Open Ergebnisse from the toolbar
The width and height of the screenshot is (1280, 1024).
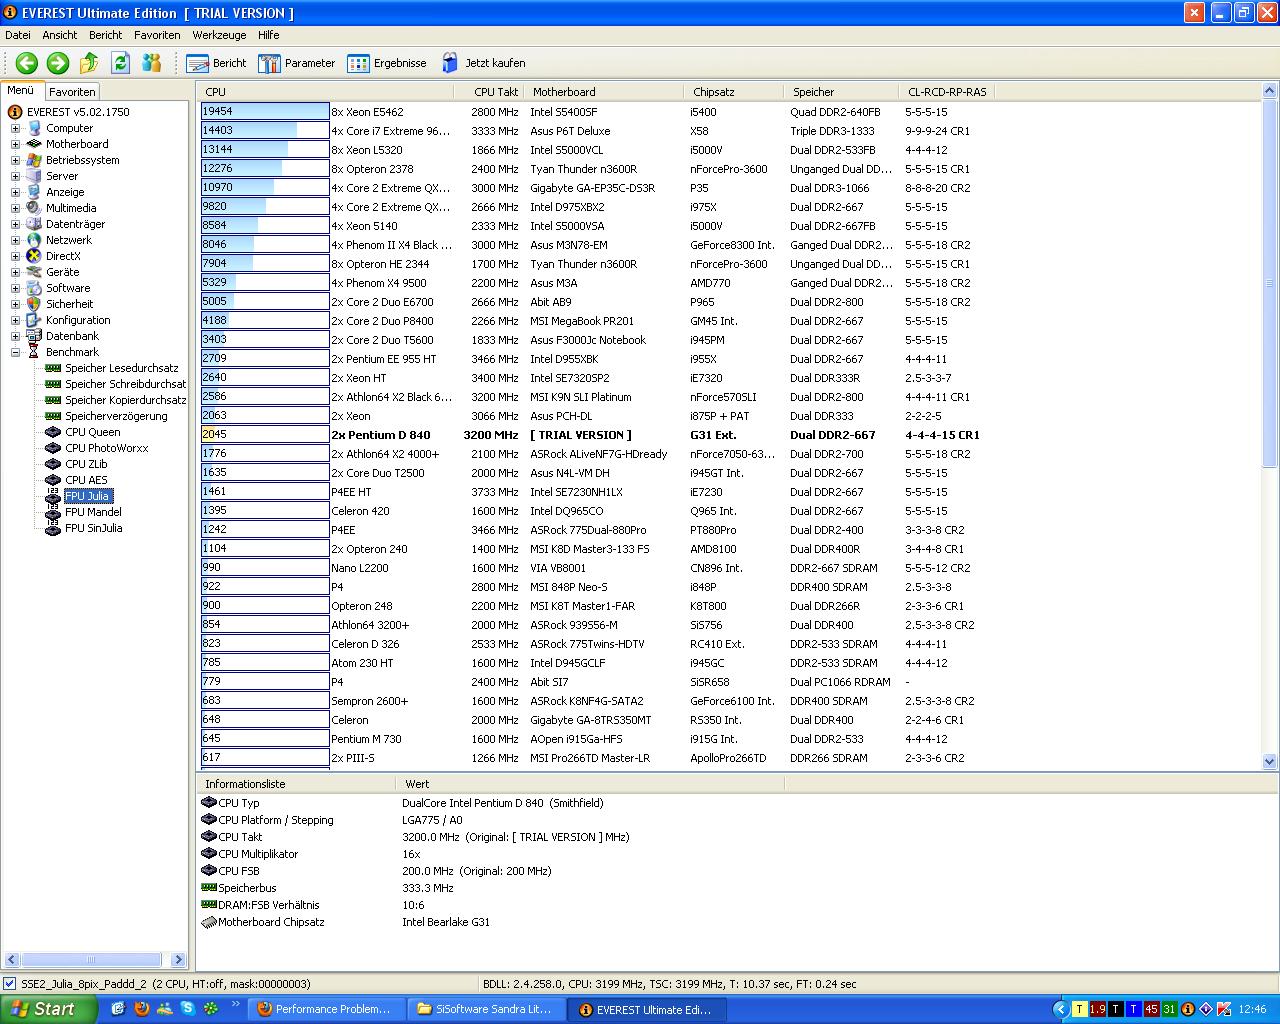387,63
